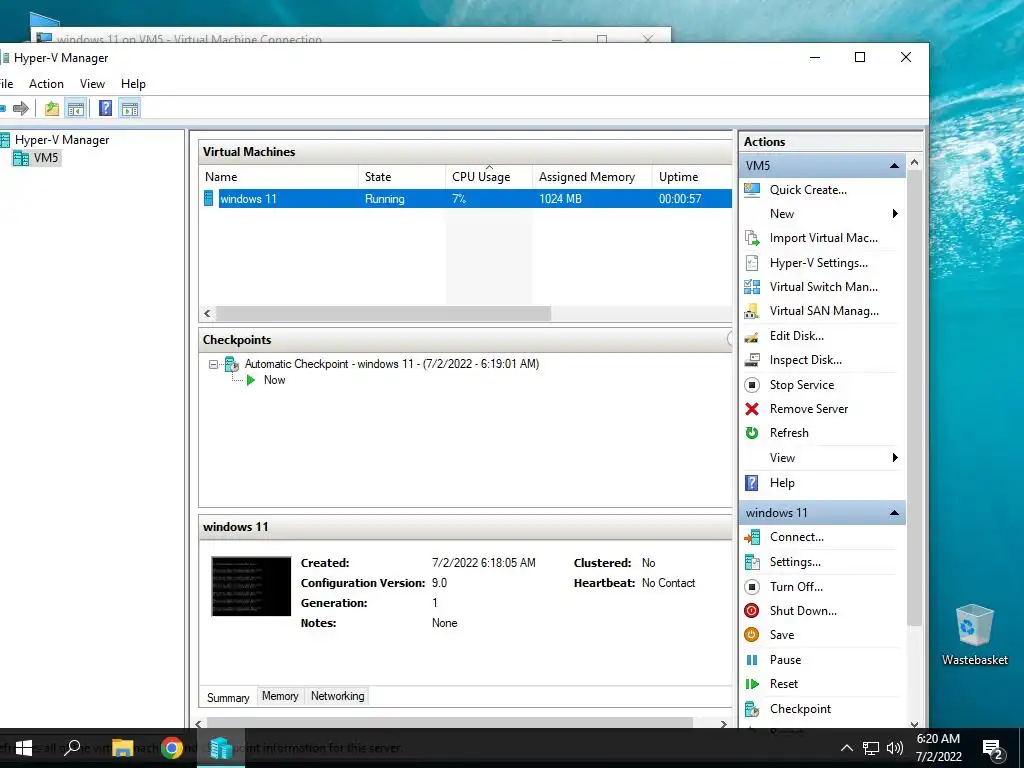This screenshot has height=768, width=1024.
Task: Click Shut Down action
Action: pyautogui.click(x=803, y=611)
